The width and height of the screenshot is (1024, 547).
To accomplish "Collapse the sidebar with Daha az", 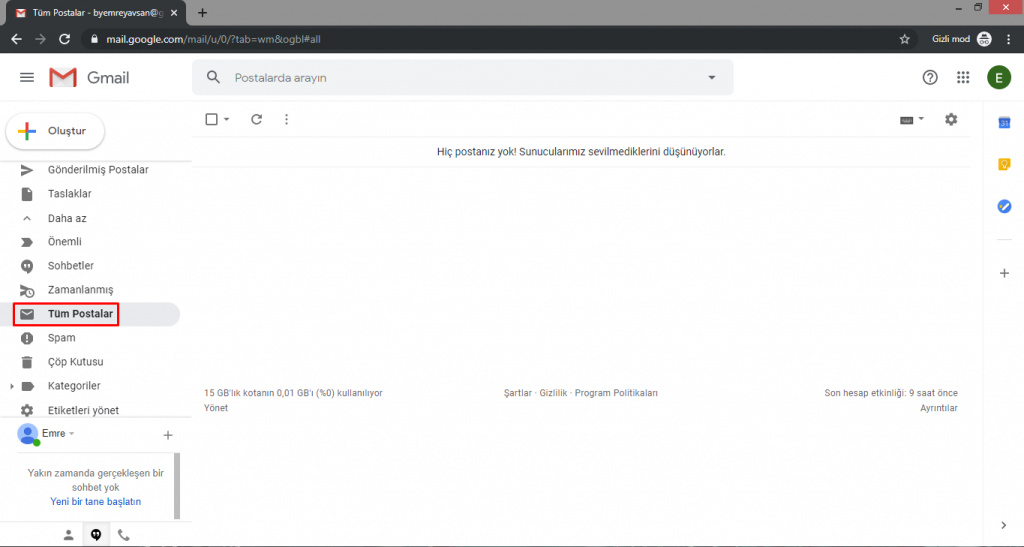I will click(67, 218).
